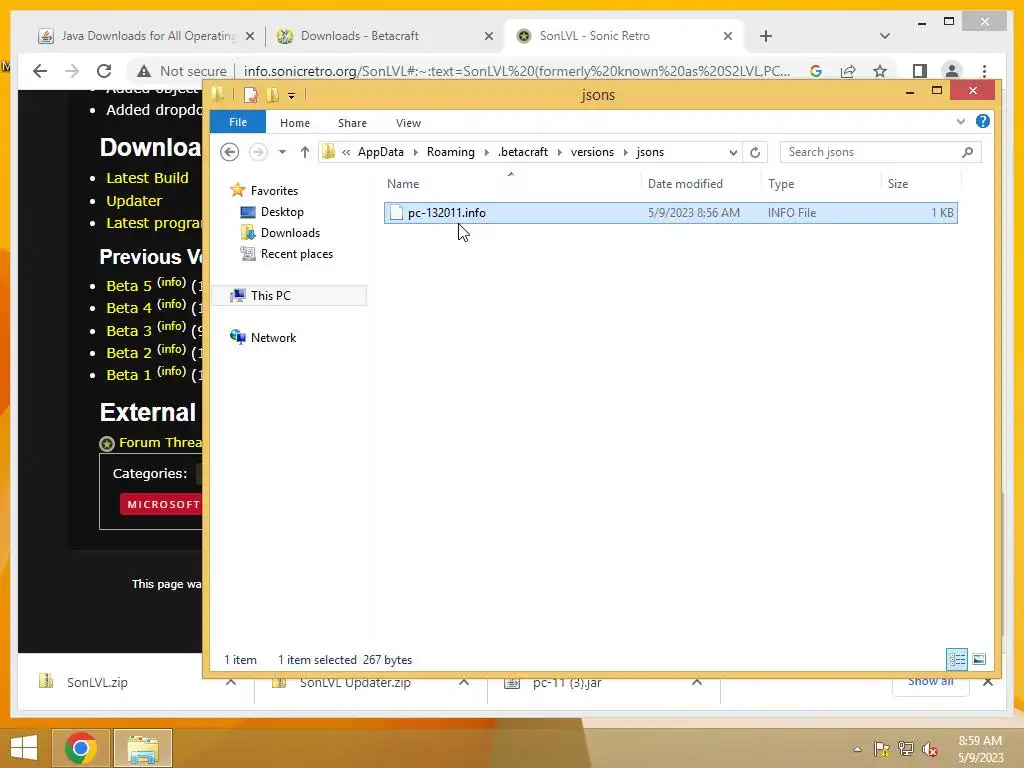Close the SonLVL - Sonic Retro tab

pyautogui.click(x=728, y=36)
